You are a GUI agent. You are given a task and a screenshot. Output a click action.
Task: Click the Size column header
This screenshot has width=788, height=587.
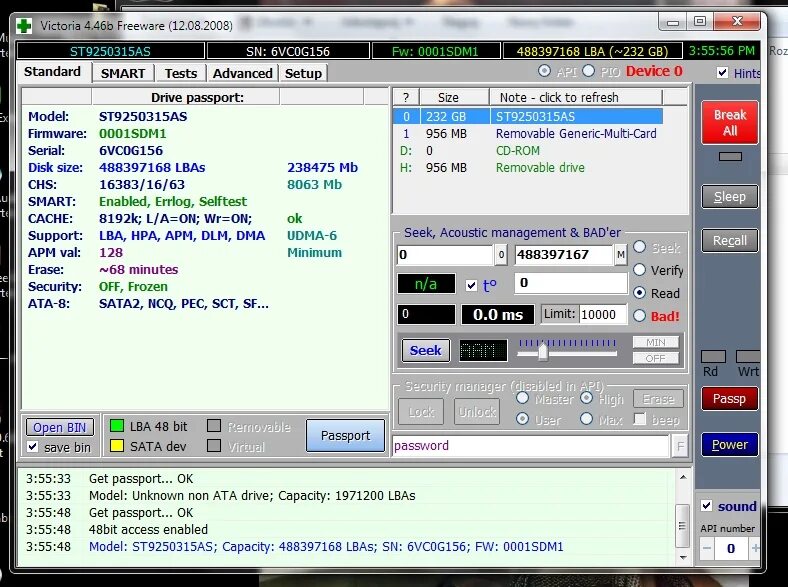click(454, 97)
